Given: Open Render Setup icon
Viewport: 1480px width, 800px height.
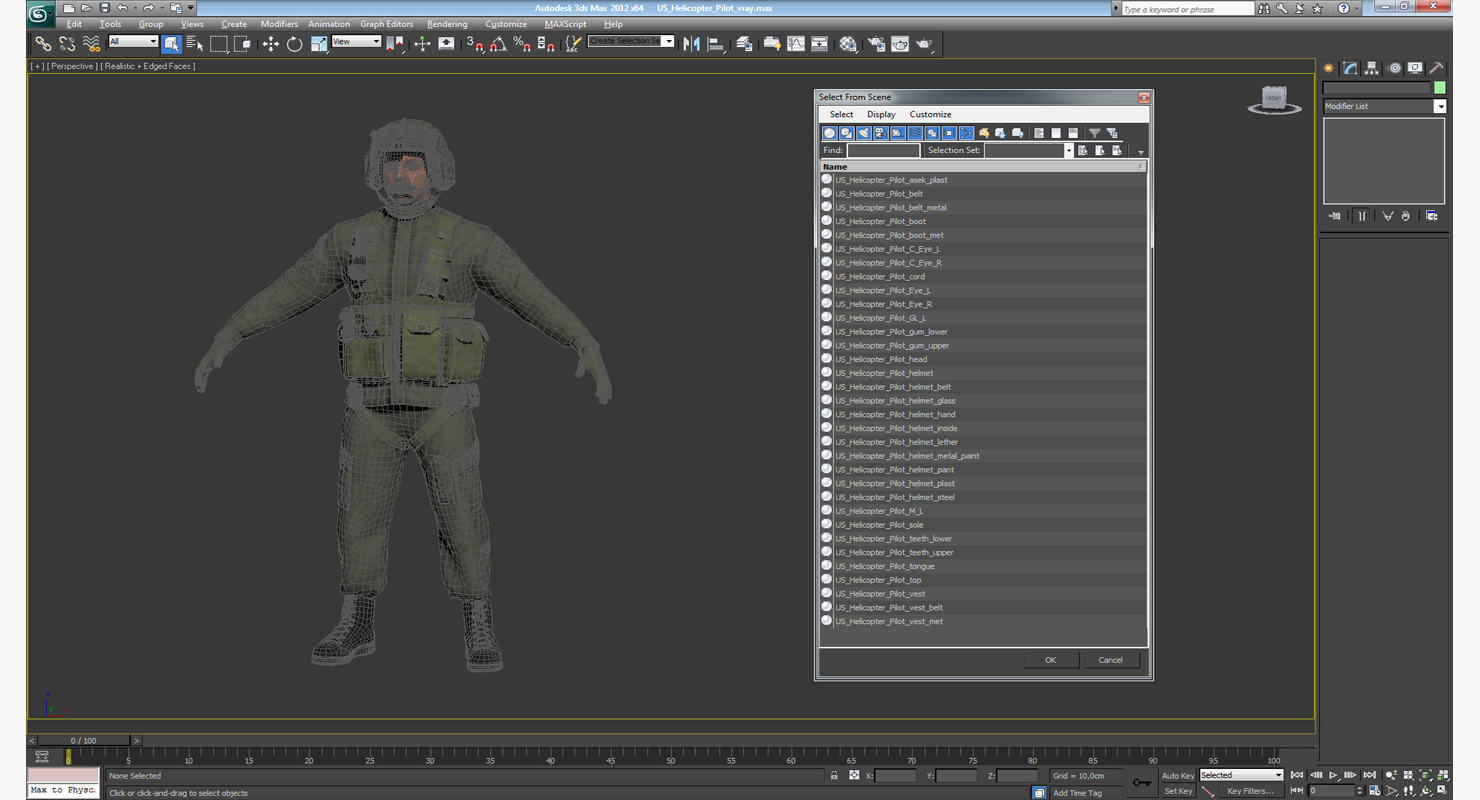Looking at the screenshot, I should coord(876,44).
